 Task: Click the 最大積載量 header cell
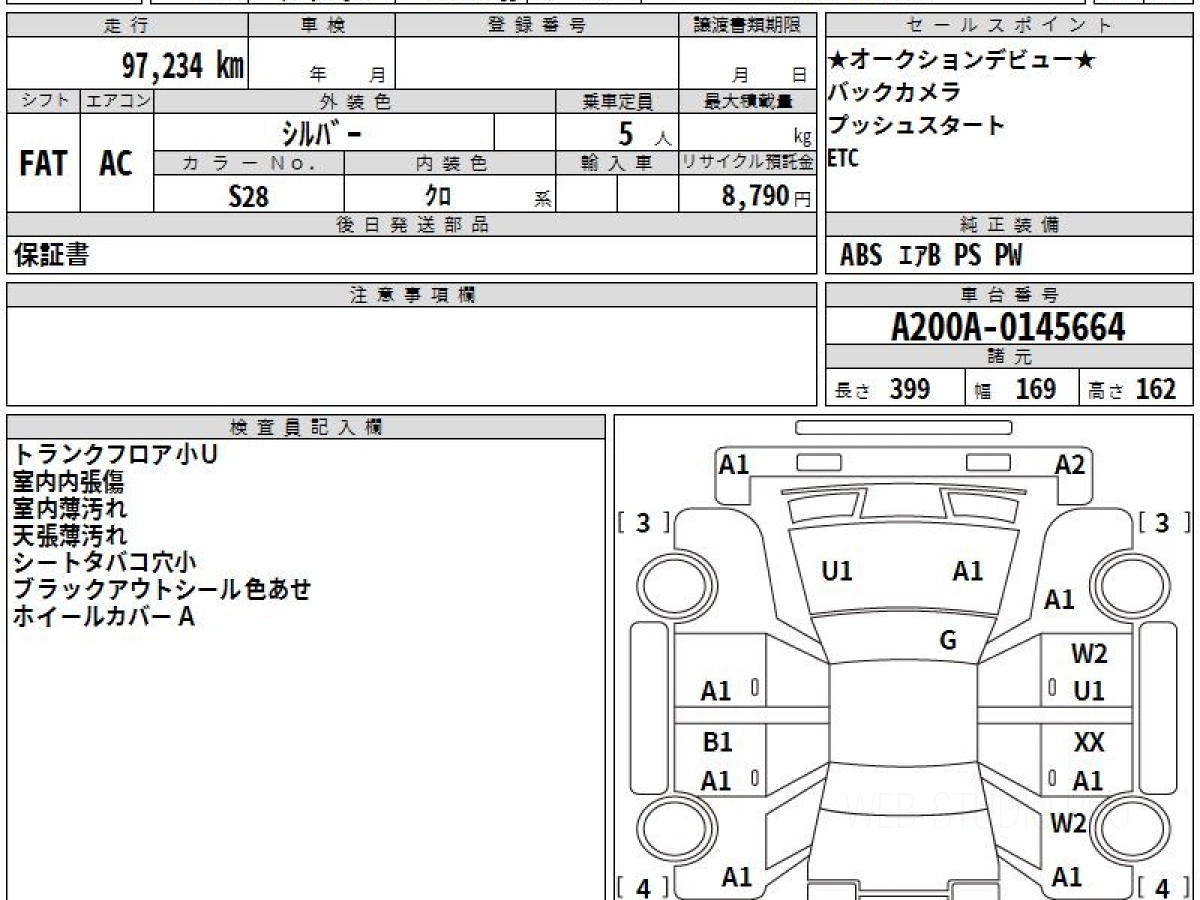pyautogui.click(x=748, y=101)
